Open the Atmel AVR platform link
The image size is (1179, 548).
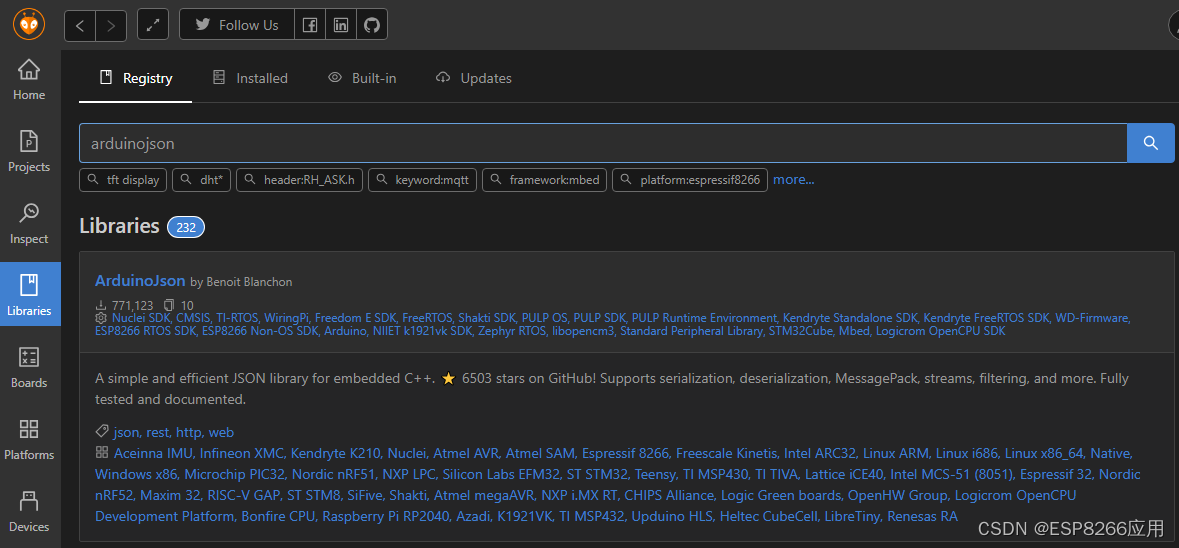[x=466, y=453]
